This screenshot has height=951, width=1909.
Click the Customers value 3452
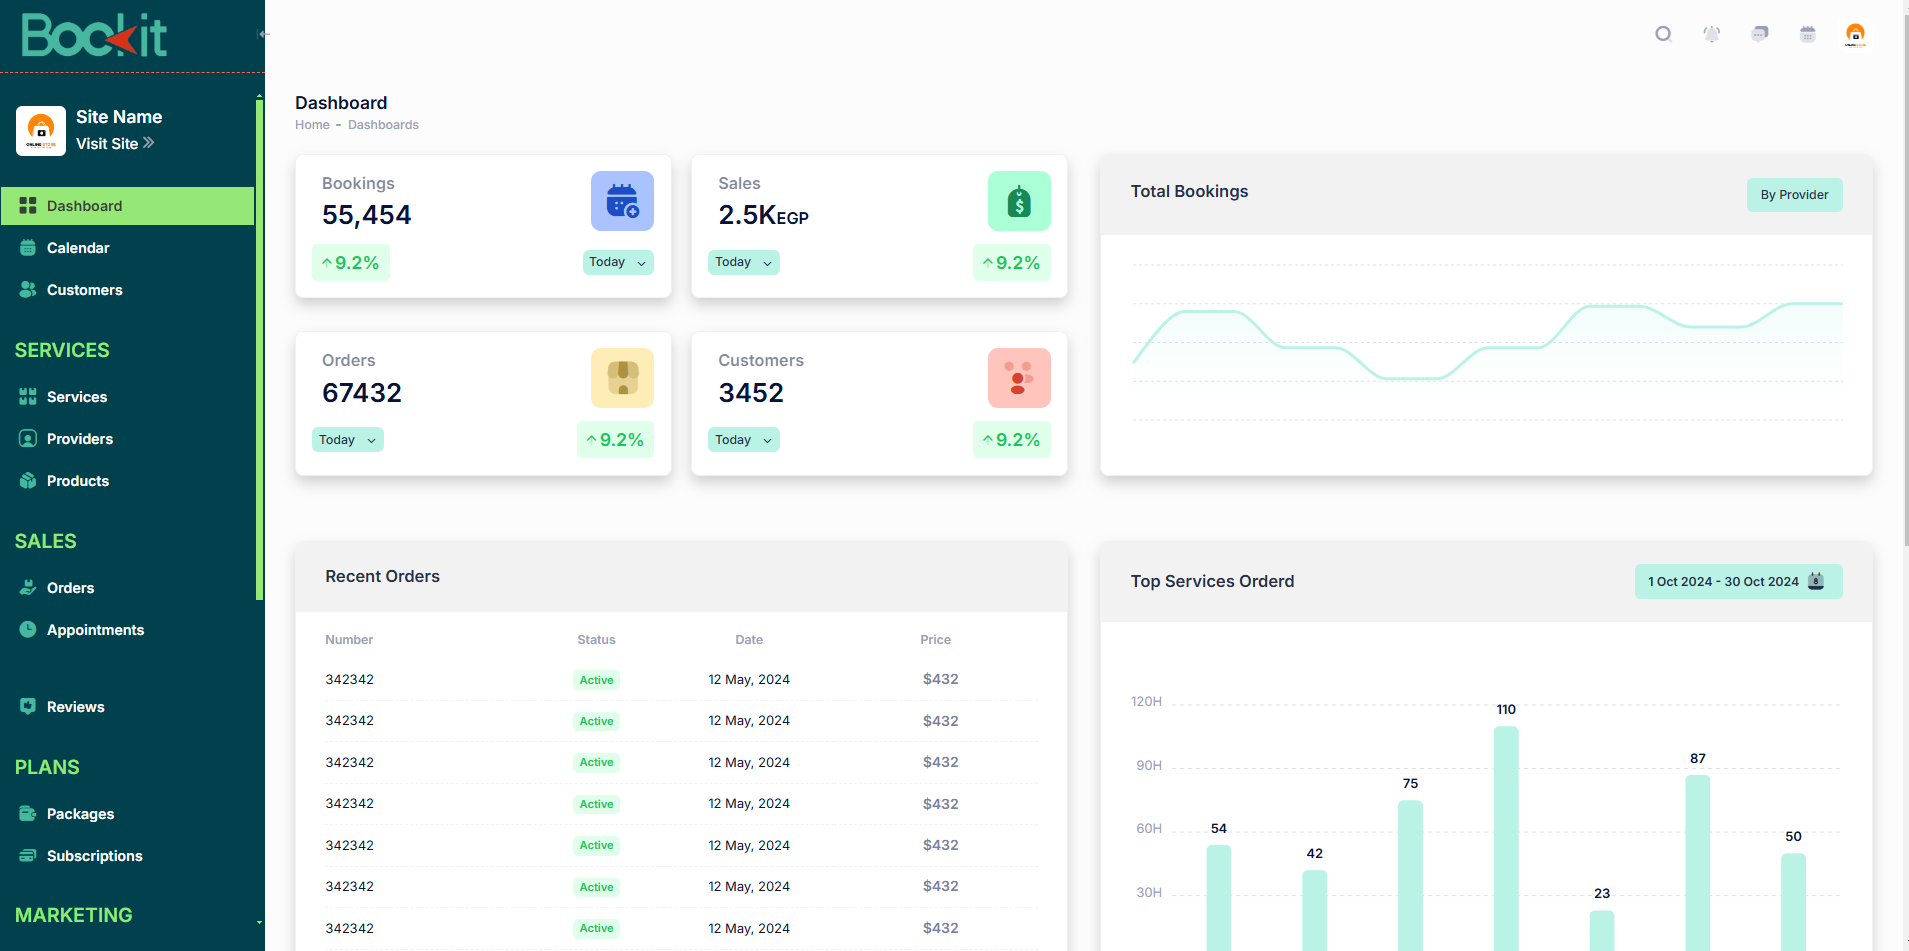(x=751, y=393)
